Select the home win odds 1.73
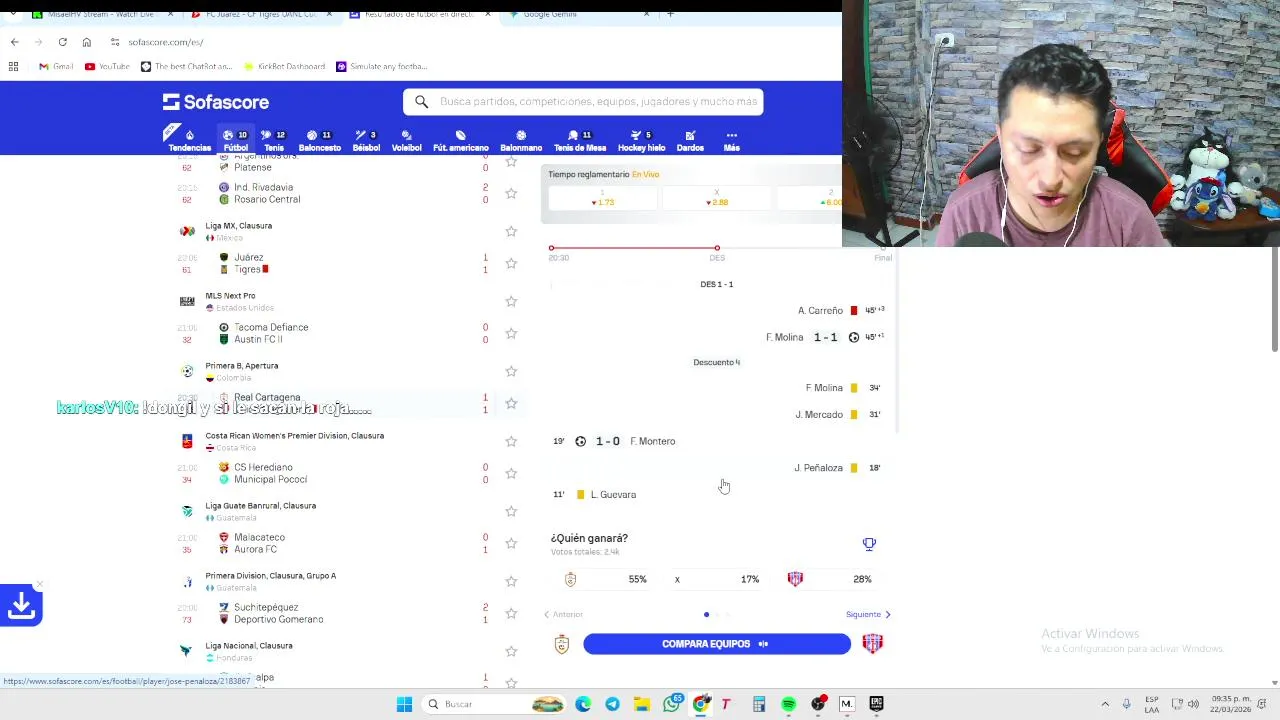This screenshot has width=1280, height=720. pyautogui.click(x=602, y=197)
